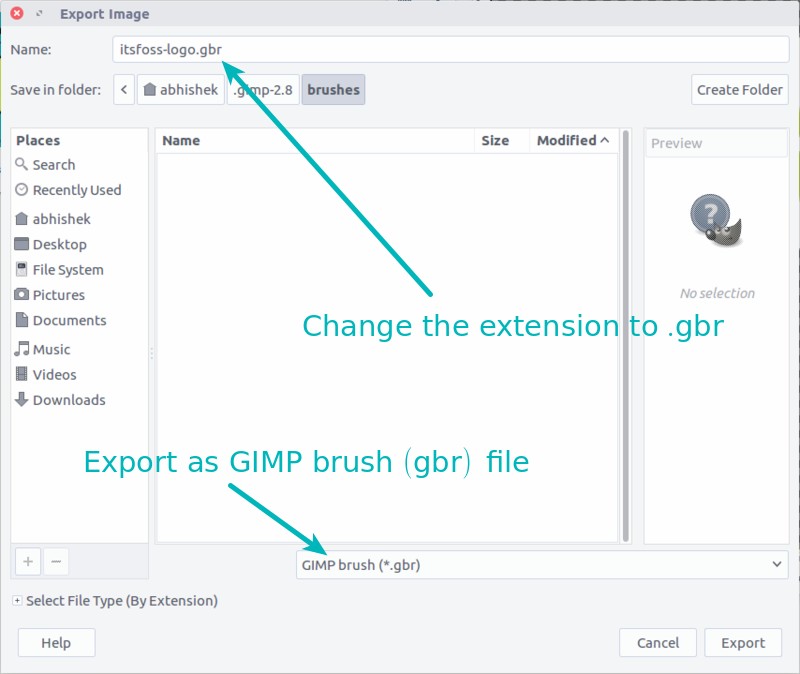Click the Cancel button

click(658, 642)
